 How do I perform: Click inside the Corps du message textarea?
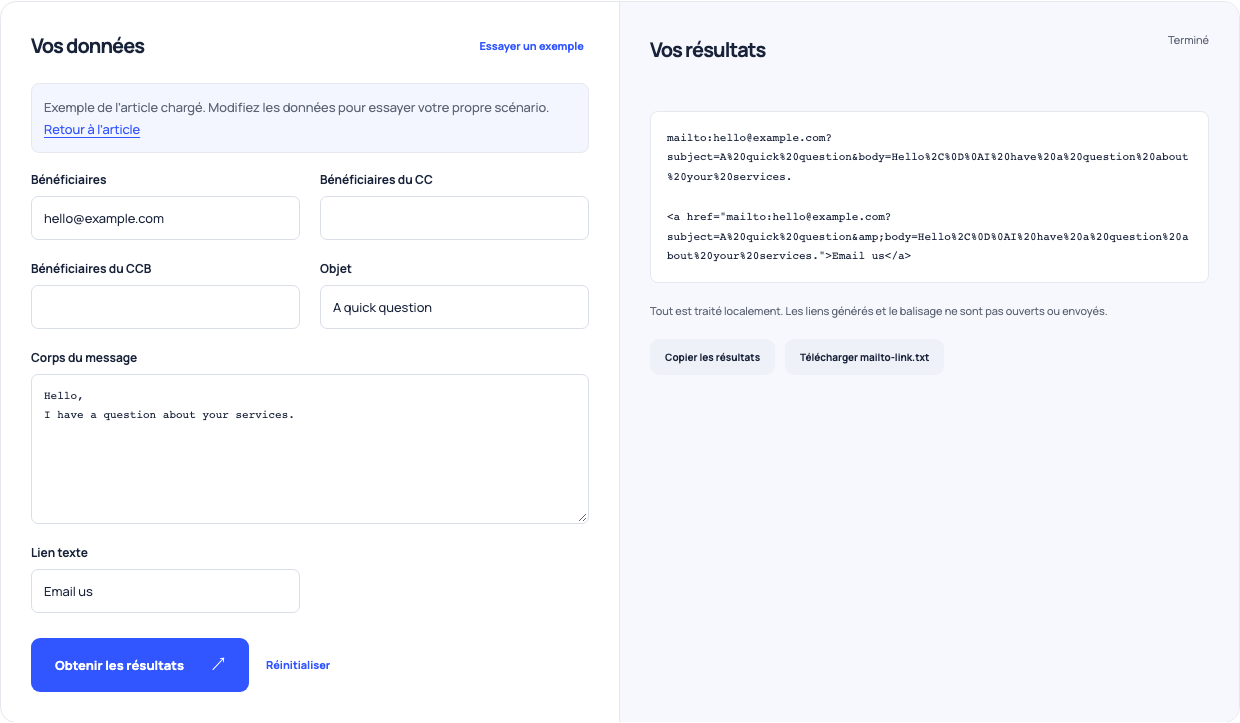point(310,449)
